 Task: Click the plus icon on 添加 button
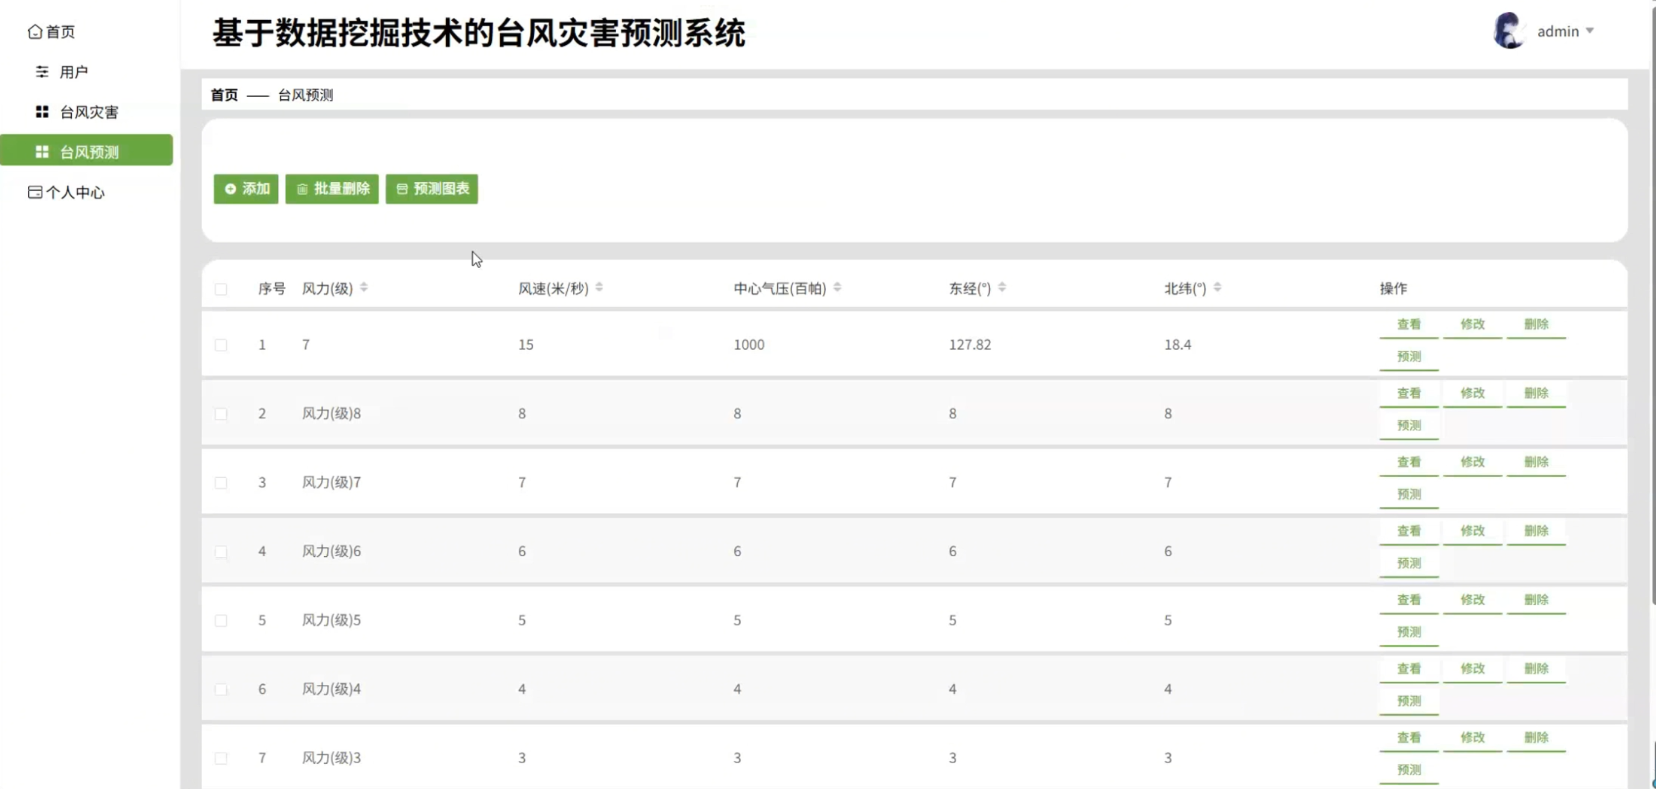point(230,189)
